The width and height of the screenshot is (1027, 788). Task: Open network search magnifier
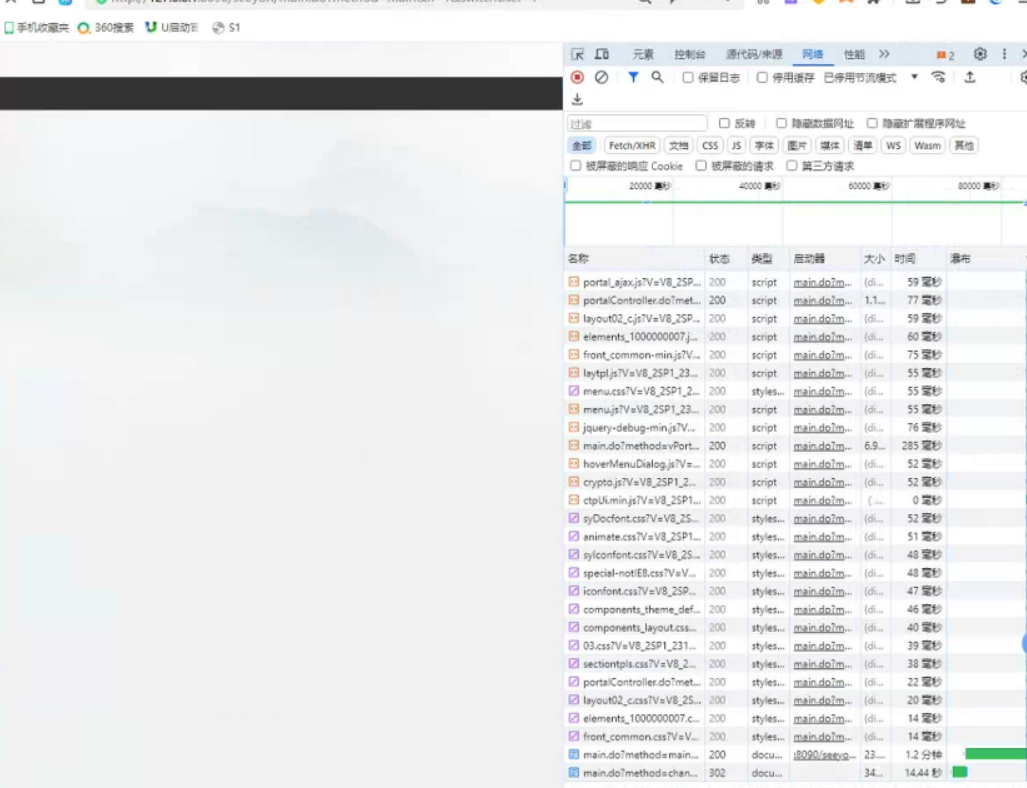pos(657,77)
